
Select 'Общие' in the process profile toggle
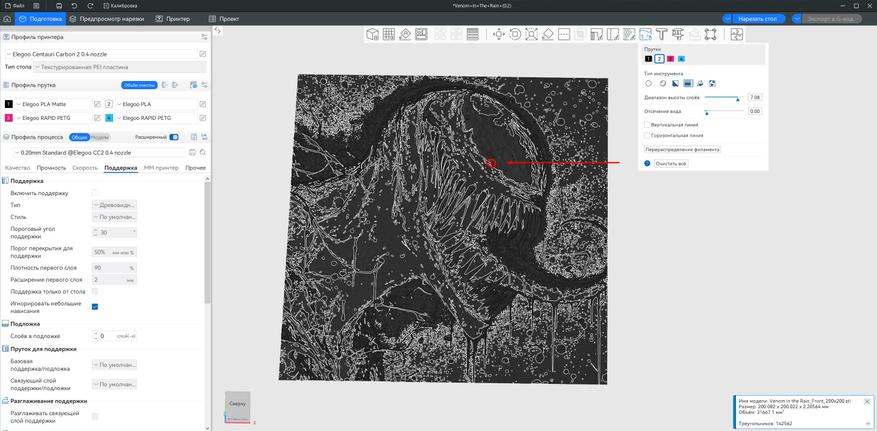coord(79,137)
